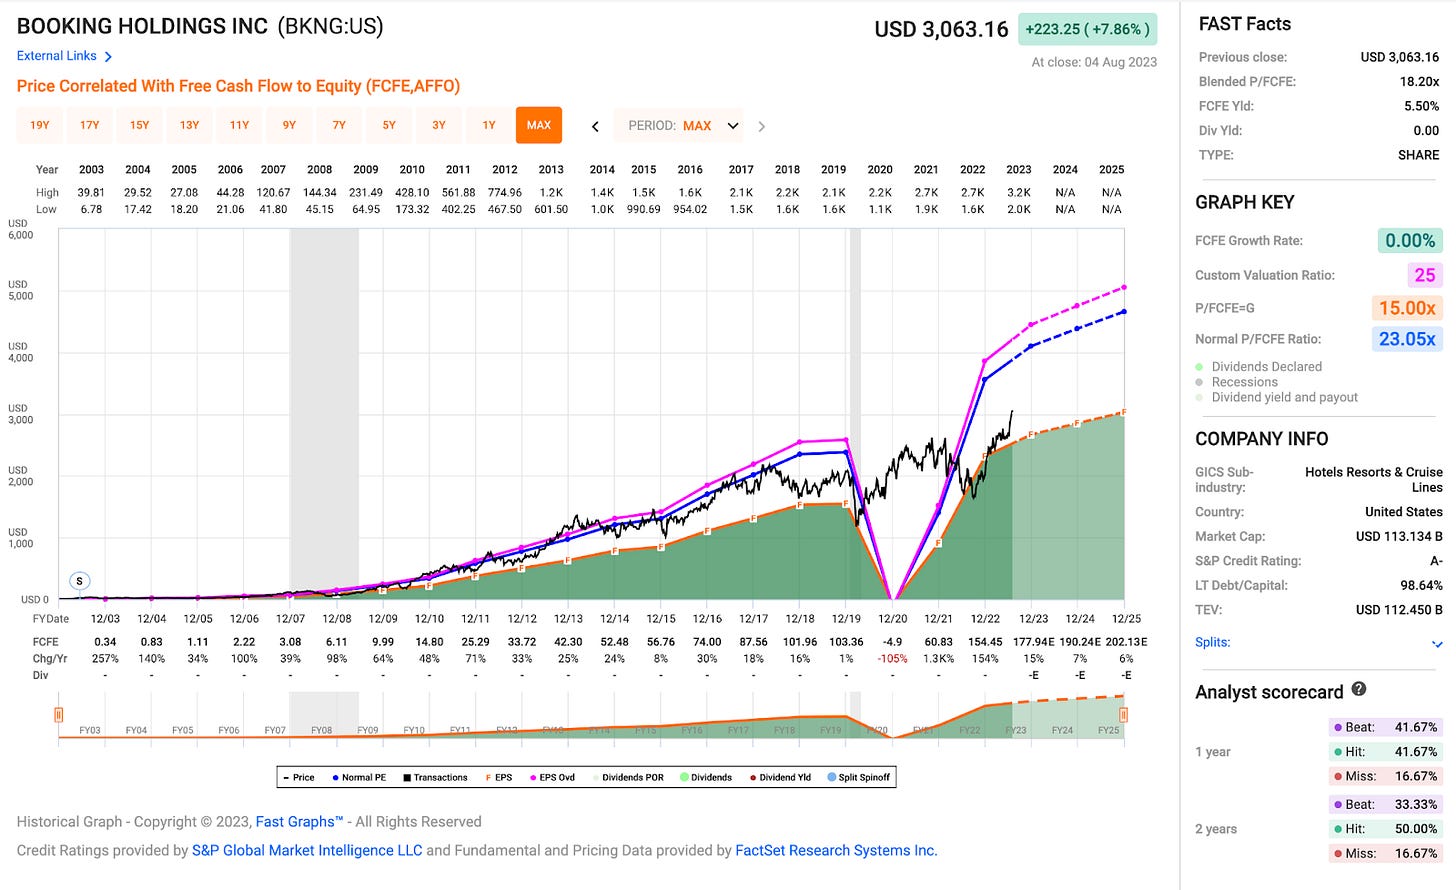The height and width of the screenshot is (890, 1456).
Task: Open S&P Global Market Intelligence LLC link
Action: [307, 851]
